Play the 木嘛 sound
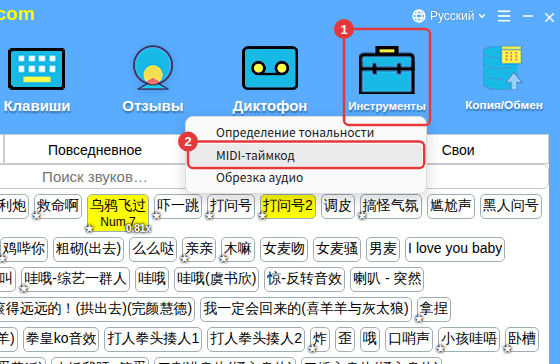This screenshot has width=560, height=364. 238,249
